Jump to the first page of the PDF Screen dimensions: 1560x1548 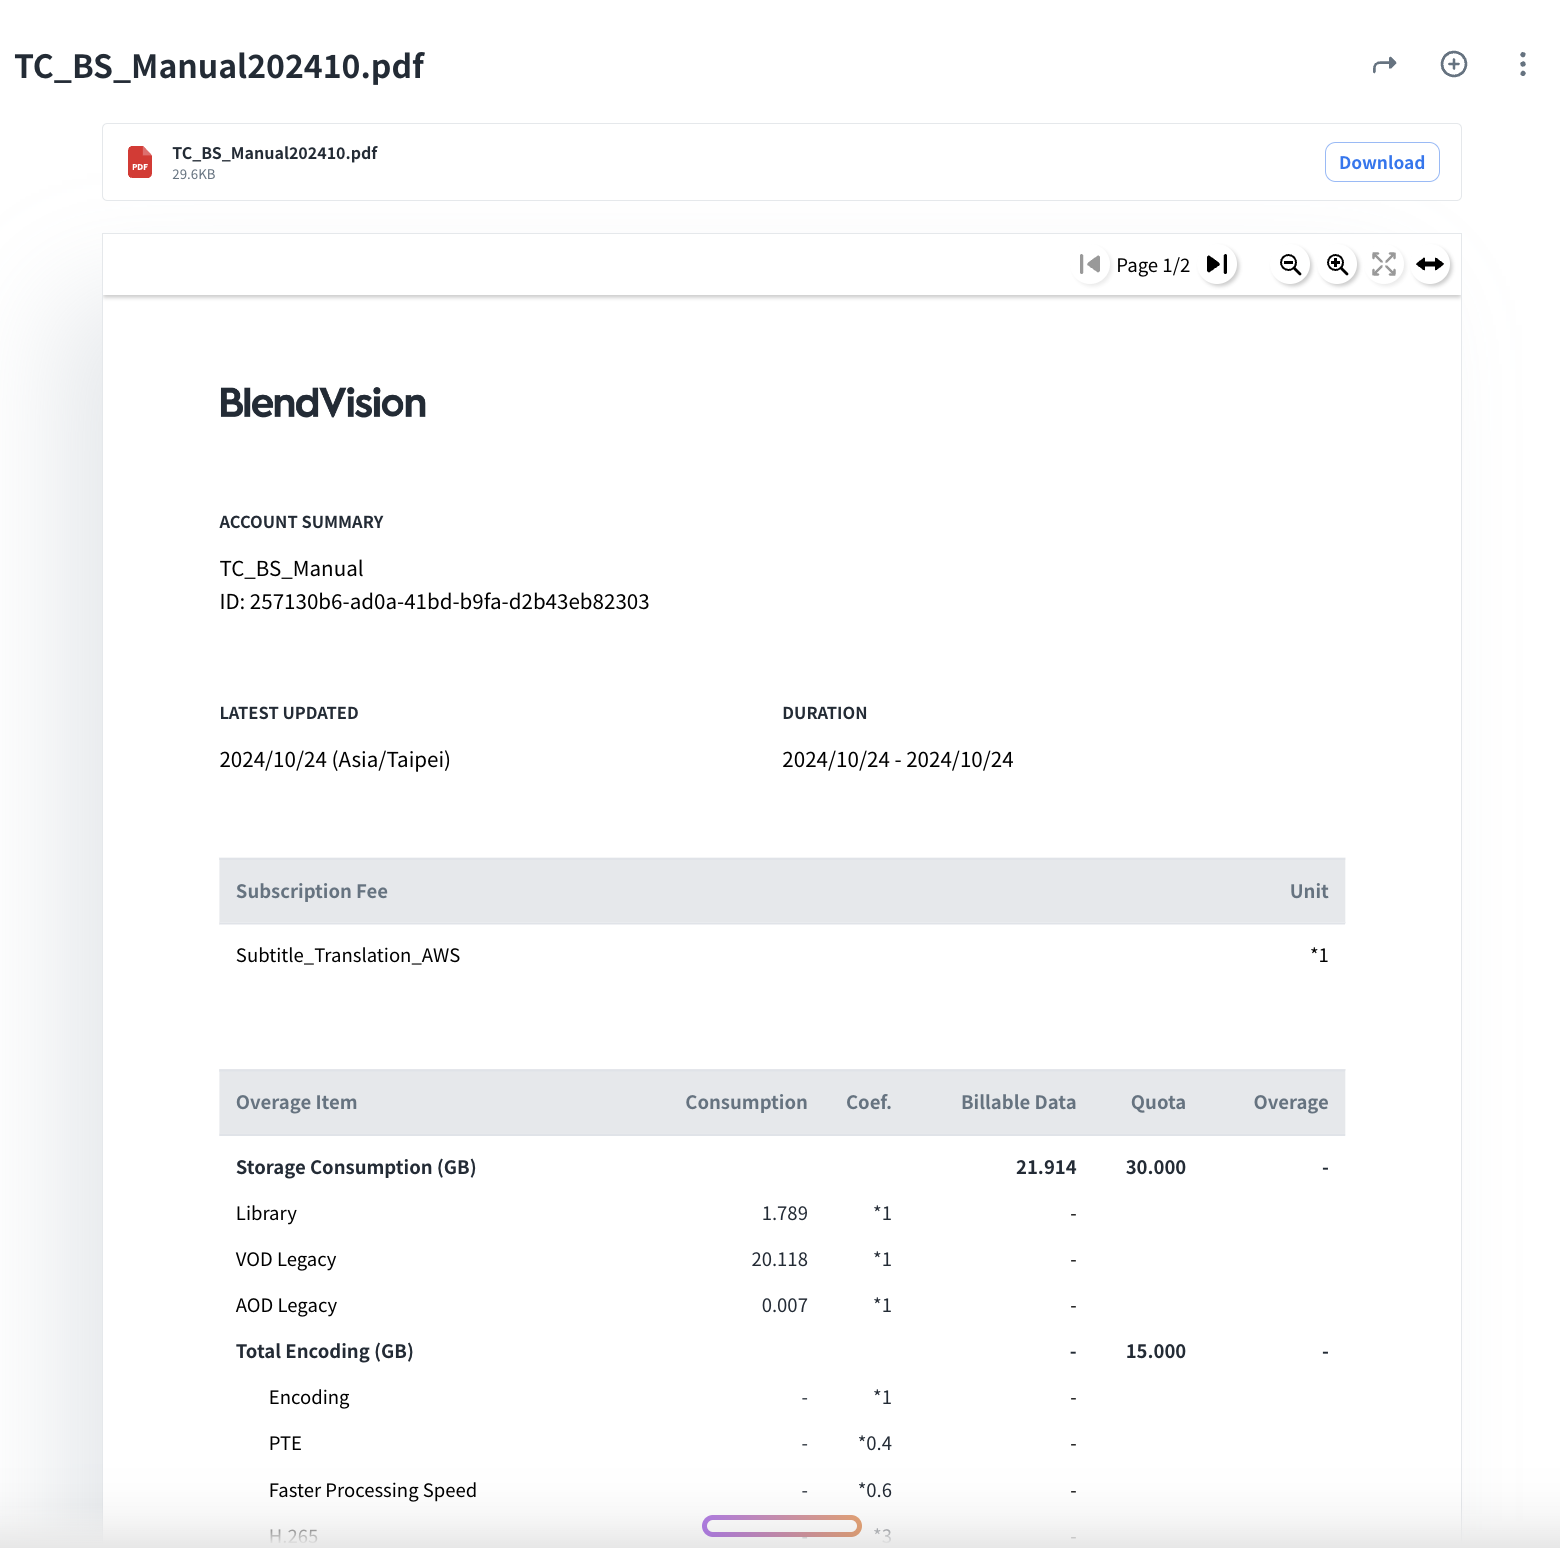[1090, 264]
